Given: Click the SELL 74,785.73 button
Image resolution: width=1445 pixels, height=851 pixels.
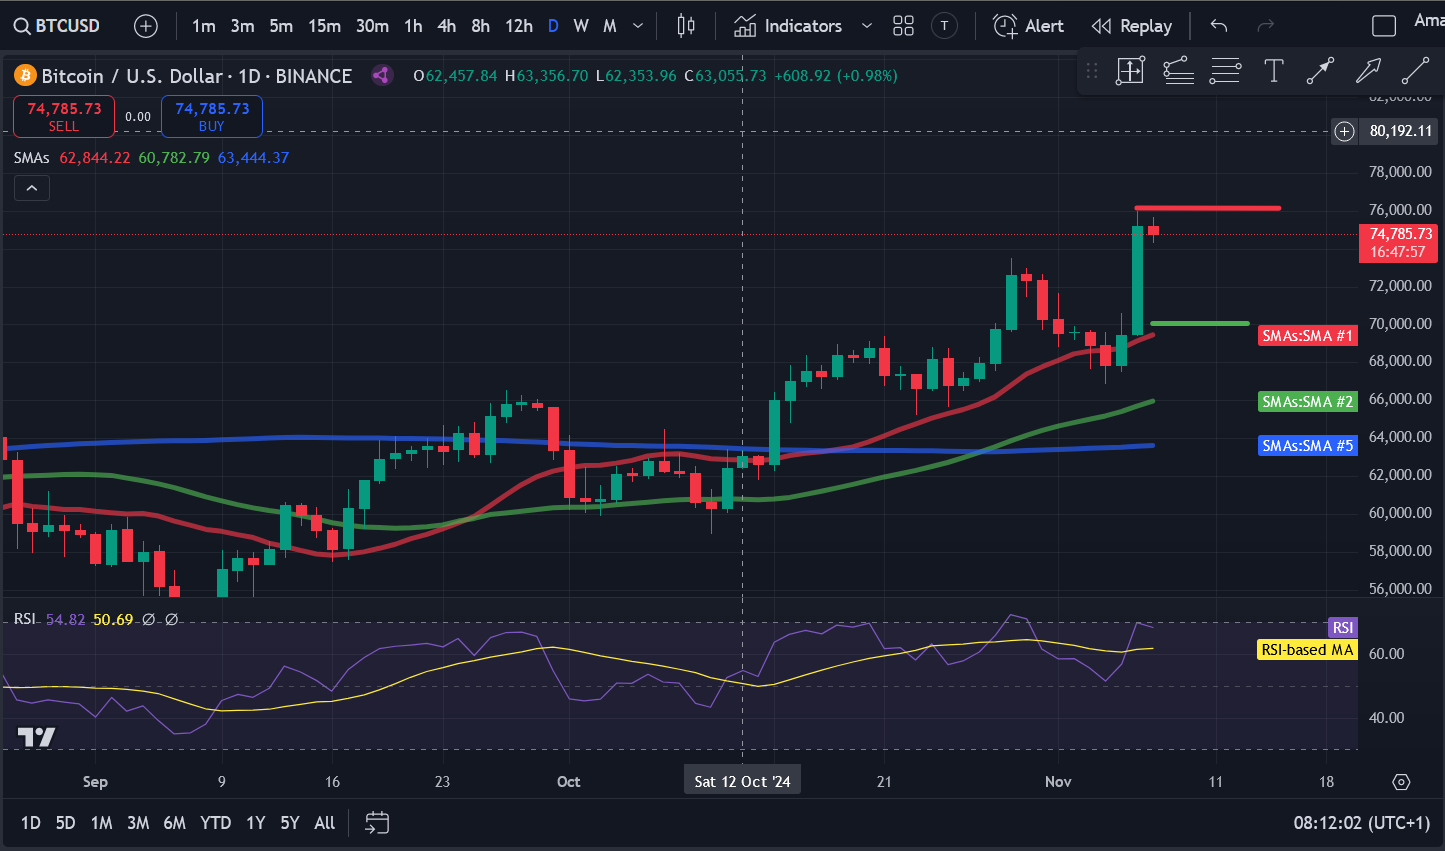Looking at the screenshot, I should [64, 116].
